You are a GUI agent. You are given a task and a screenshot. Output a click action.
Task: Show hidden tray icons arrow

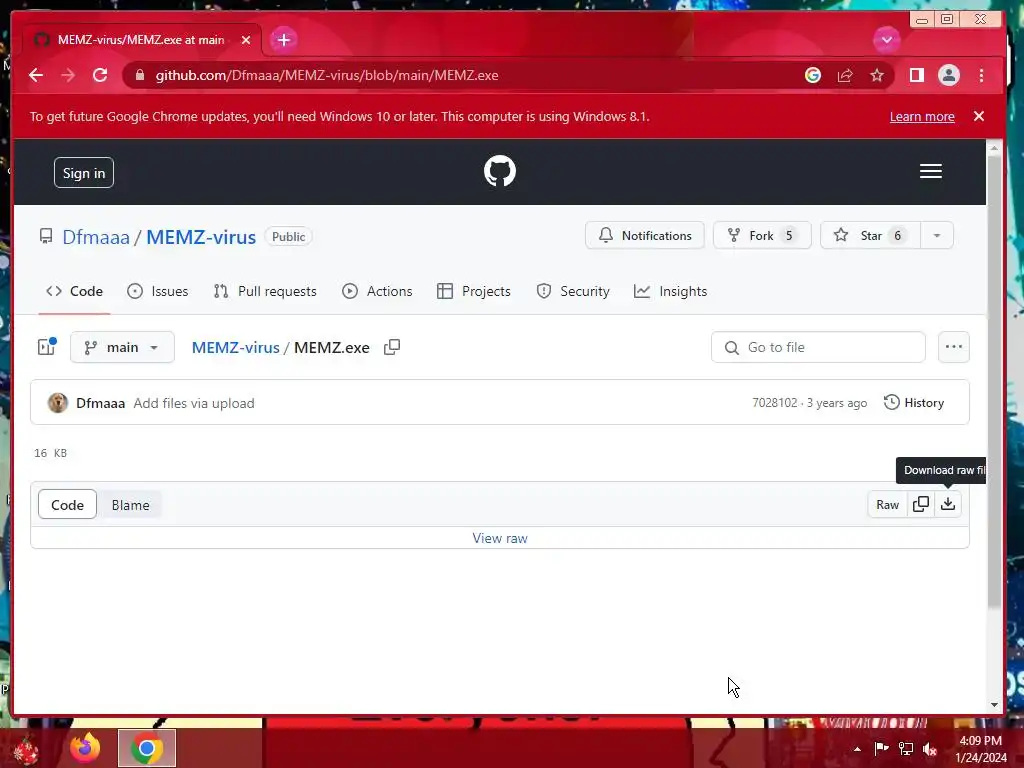[x=857, y=749]
